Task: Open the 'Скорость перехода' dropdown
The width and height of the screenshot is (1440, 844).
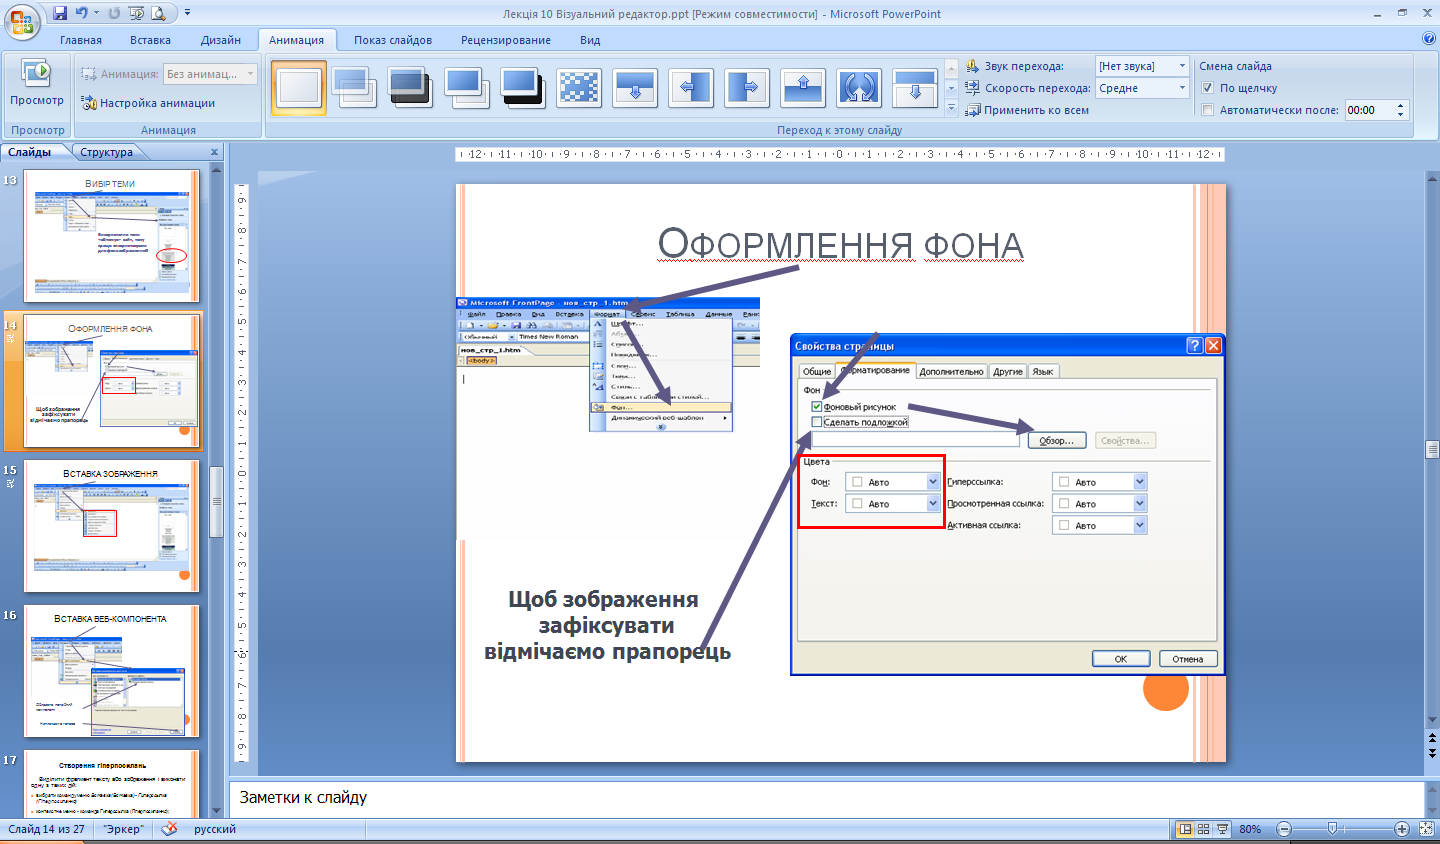Action: click(1182, 88)
